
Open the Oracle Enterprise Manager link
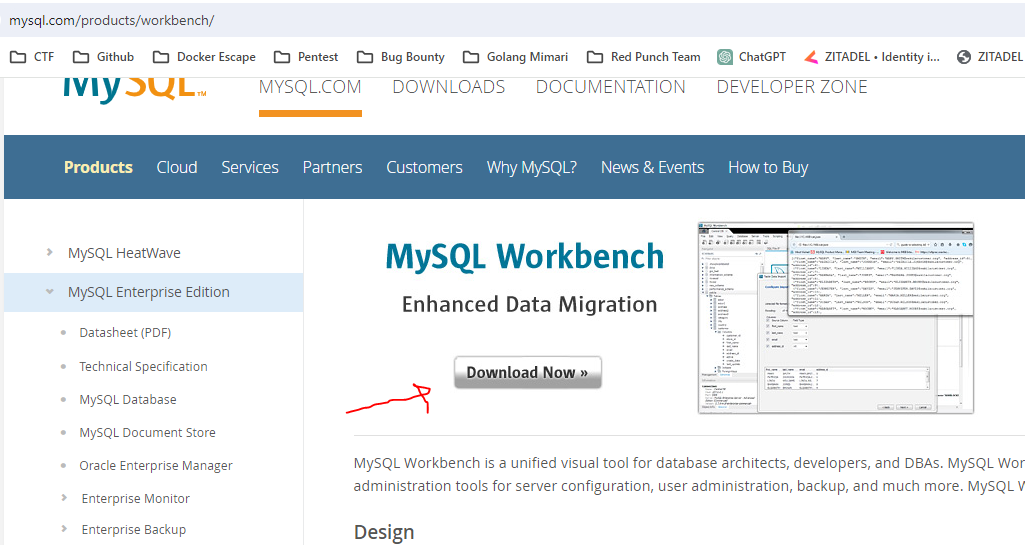tap(156, 465)
